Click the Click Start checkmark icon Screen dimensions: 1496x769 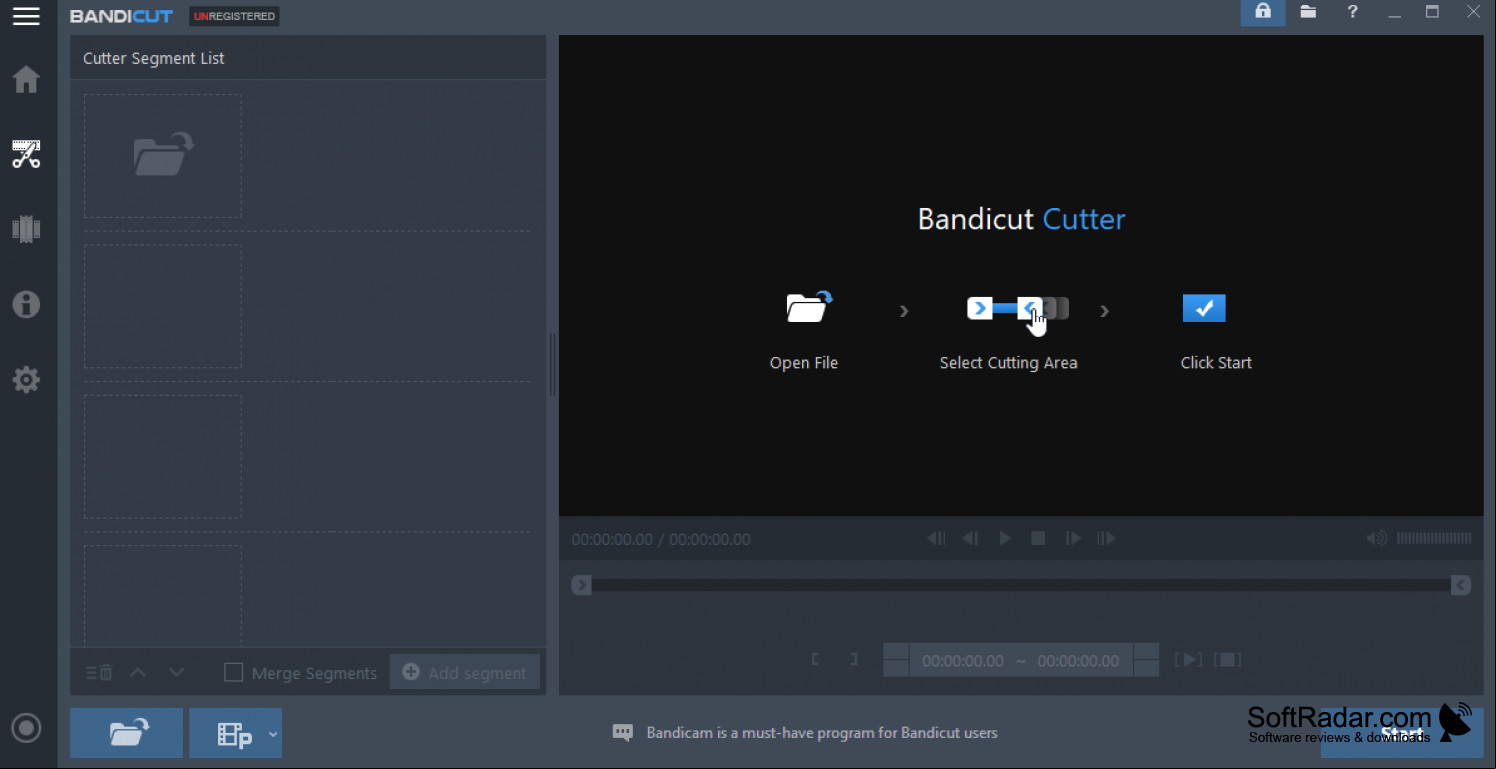click(1204, 308)
